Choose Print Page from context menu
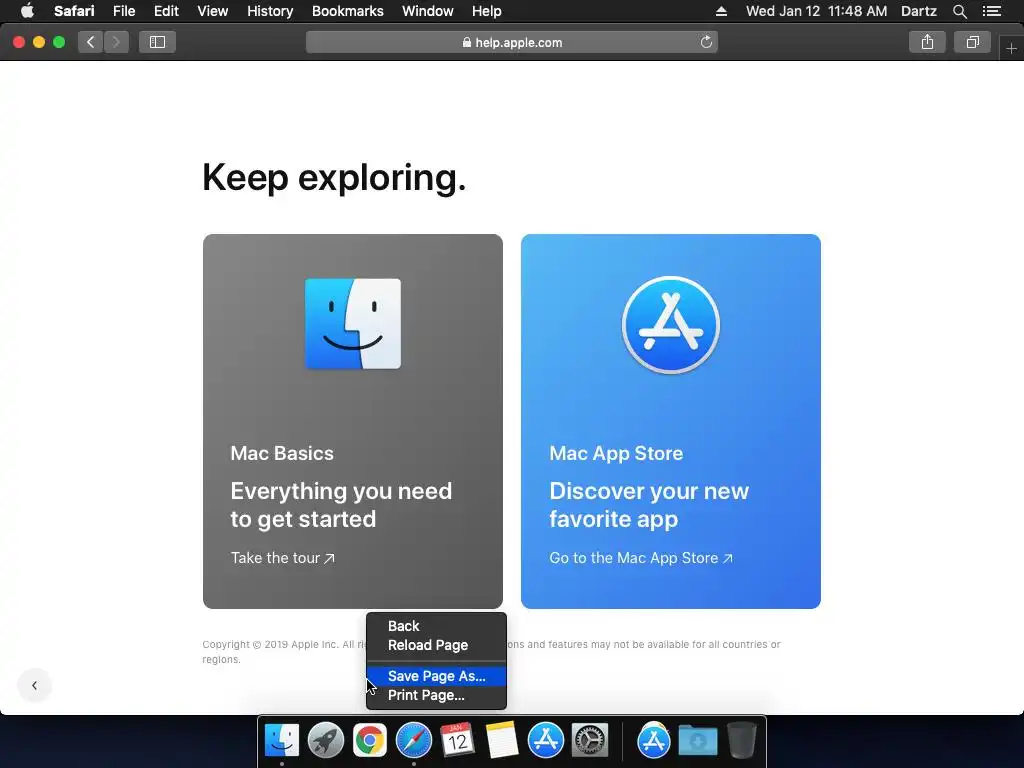This screenshot has height=768, width=1024. coord(436,696)
